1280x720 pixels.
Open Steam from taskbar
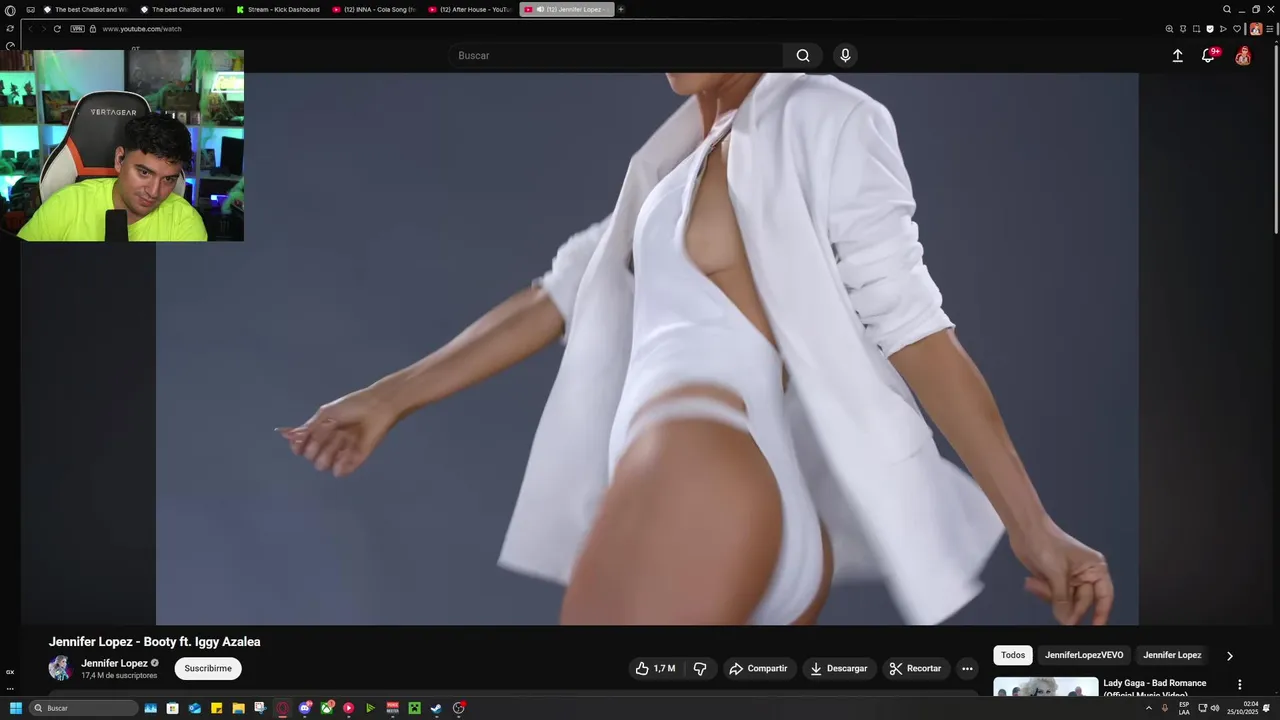pyautogui.click(x=436, y=708)
